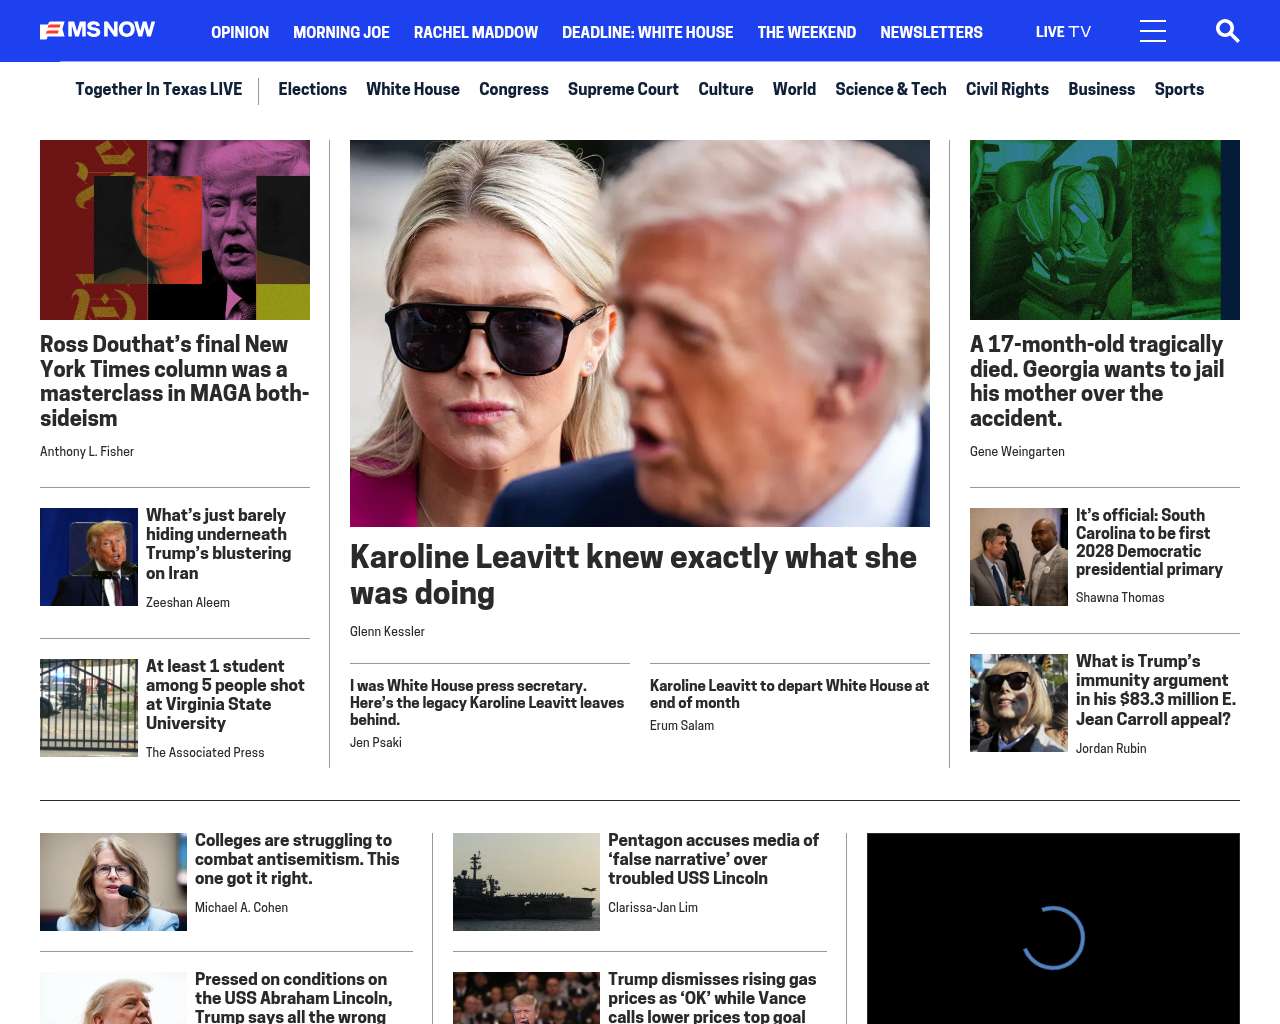Open the Business topic

(1101, 89)
